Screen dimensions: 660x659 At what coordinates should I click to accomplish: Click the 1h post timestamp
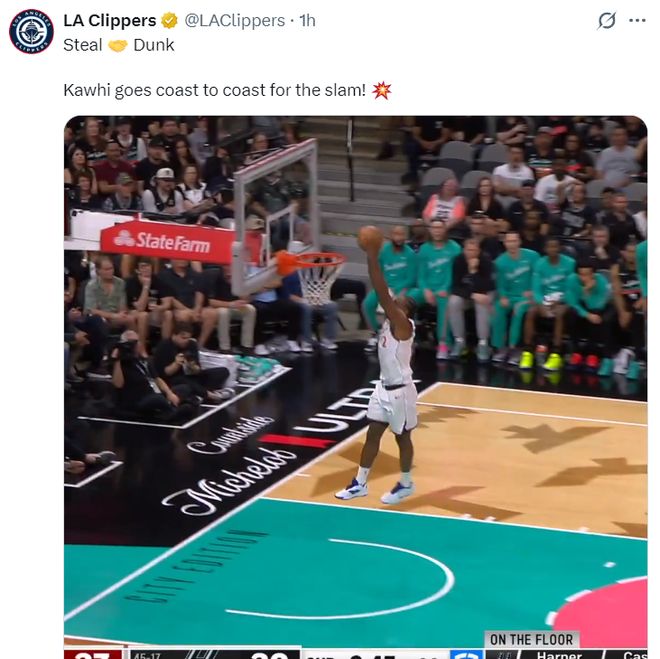pos(307,21)
